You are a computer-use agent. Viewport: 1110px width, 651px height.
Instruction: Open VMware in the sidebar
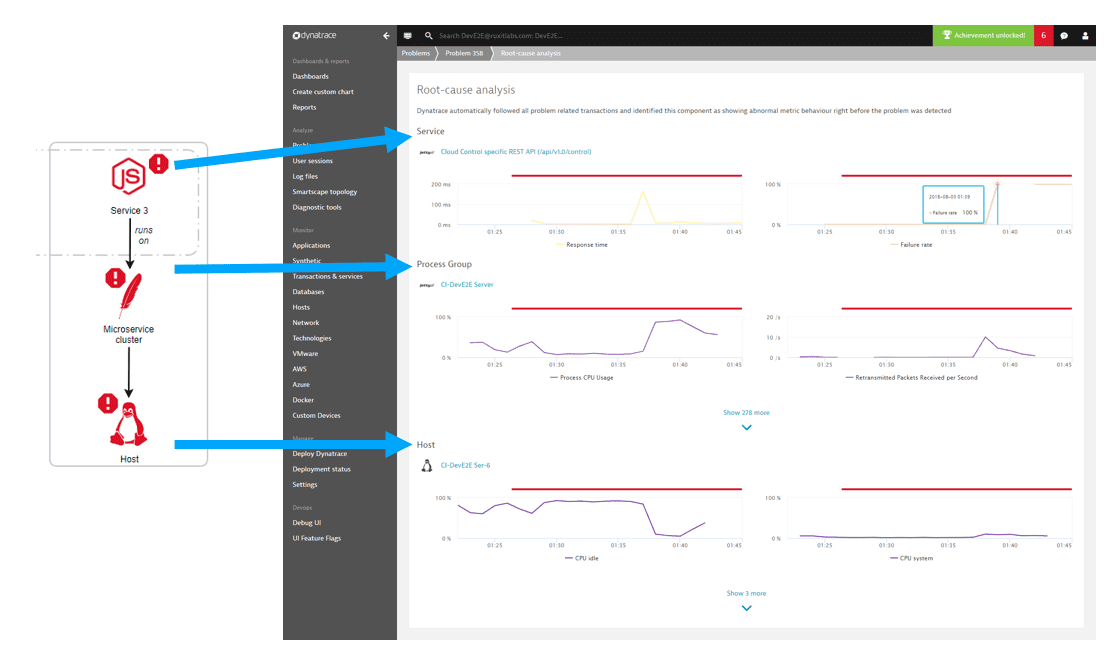306,354
